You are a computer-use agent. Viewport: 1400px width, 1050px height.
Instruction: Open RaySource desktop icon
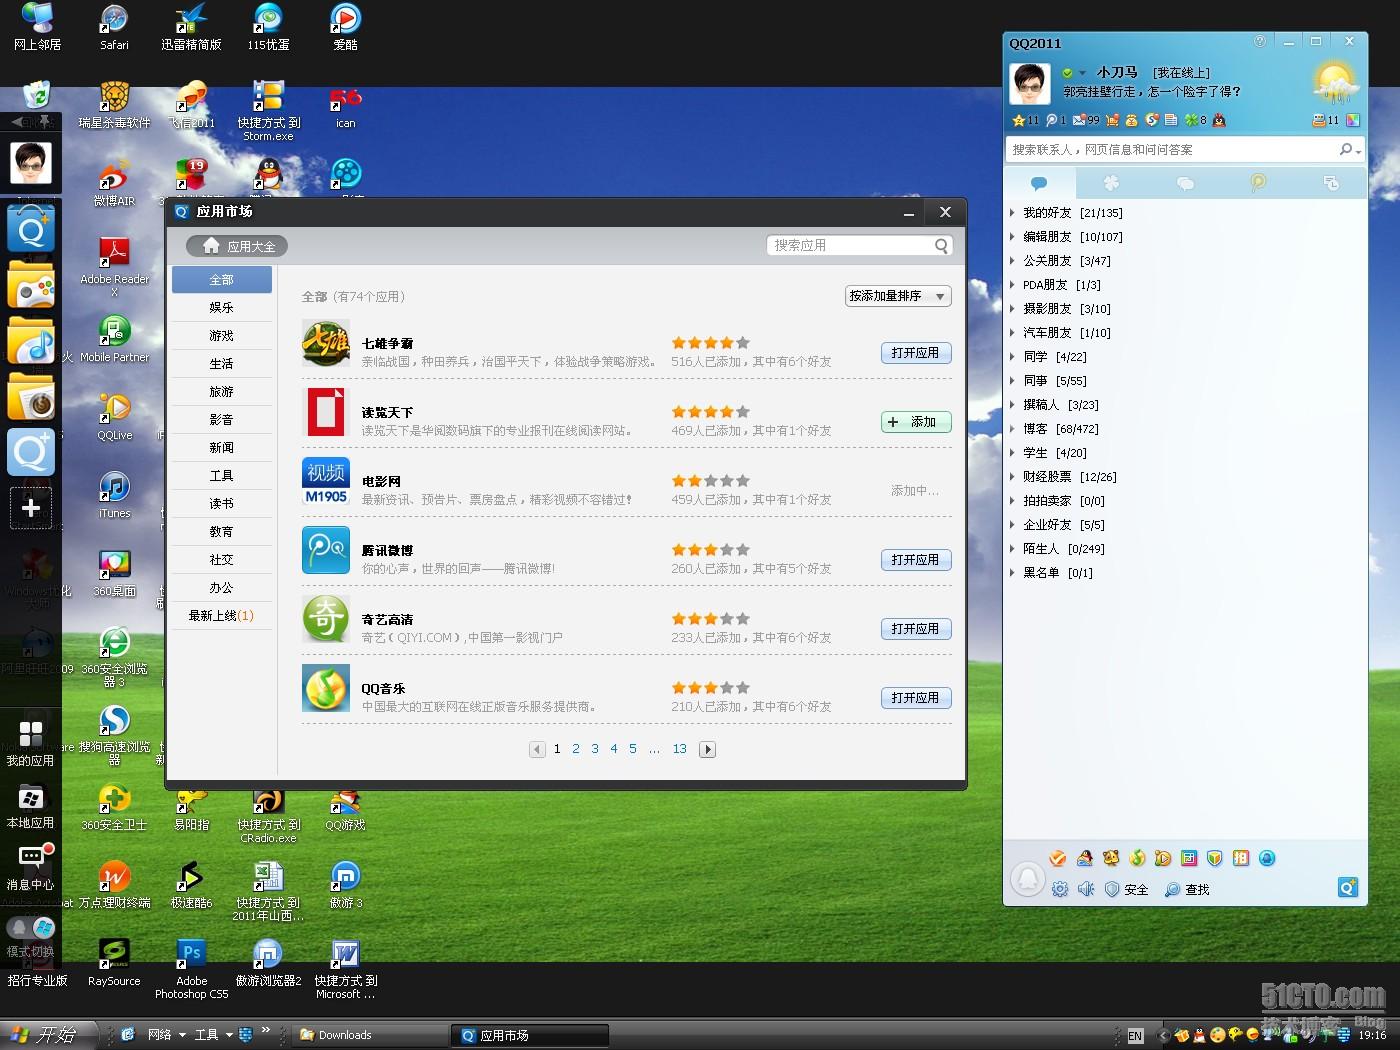(114, 963)
